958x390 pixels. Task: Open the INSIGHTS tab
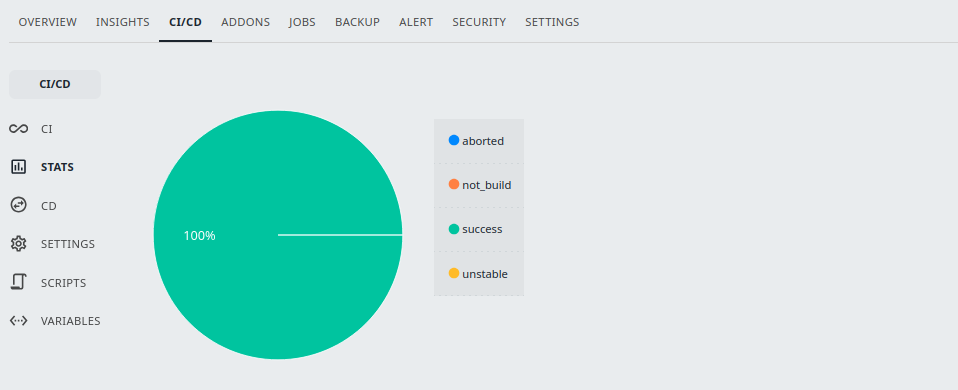point(122,22)
